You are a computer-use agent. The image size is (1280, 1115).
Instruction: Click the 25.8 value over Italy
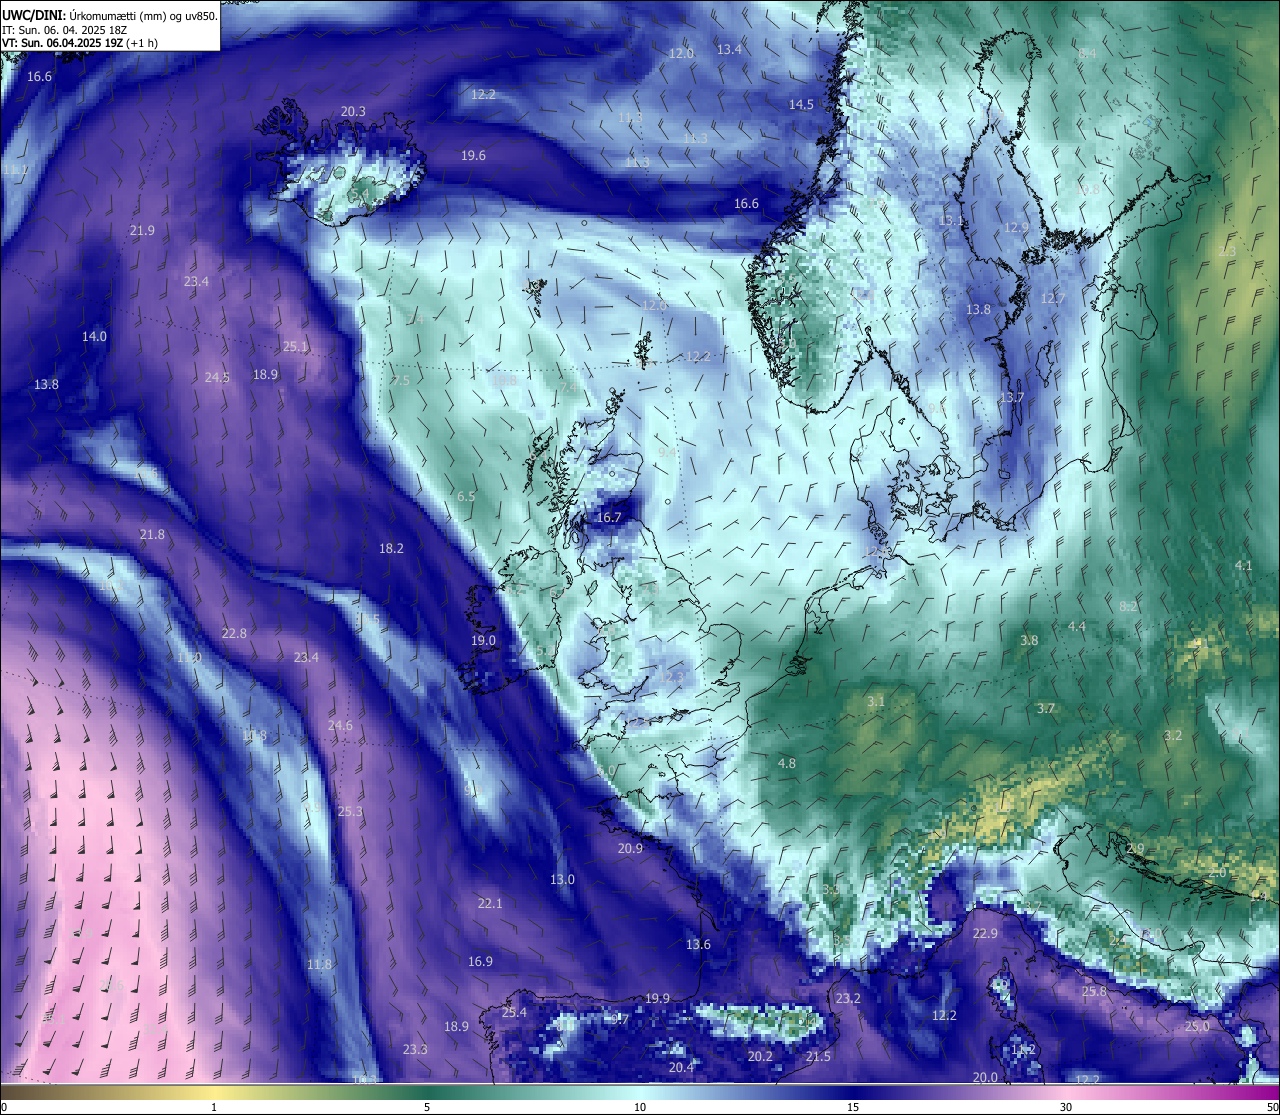pos(1094,992)
